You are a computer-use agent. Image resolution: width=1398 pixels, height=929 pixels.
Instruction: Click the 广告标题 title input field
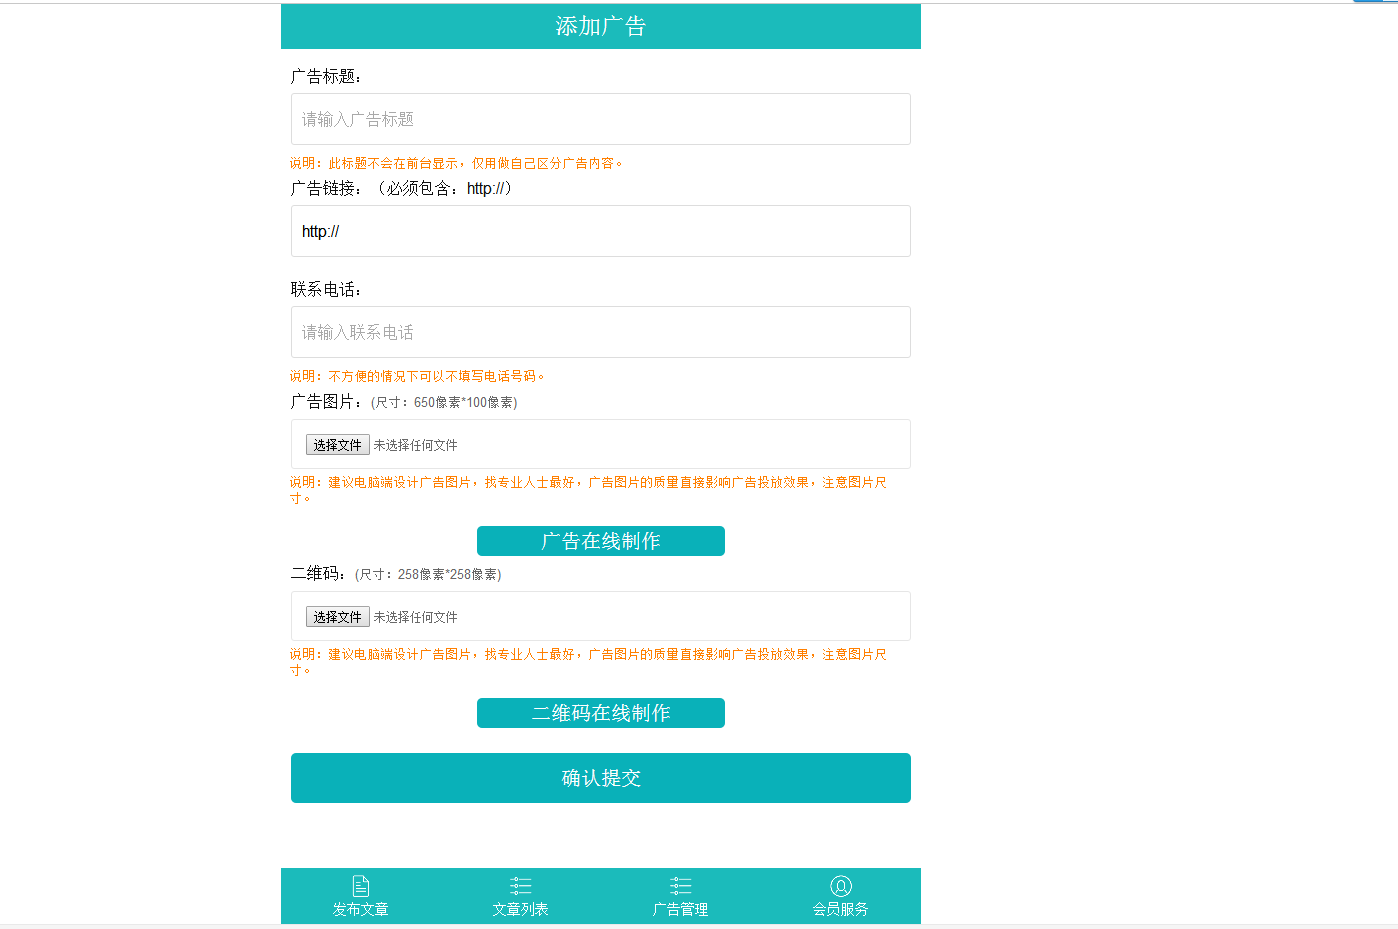(600, 119)
